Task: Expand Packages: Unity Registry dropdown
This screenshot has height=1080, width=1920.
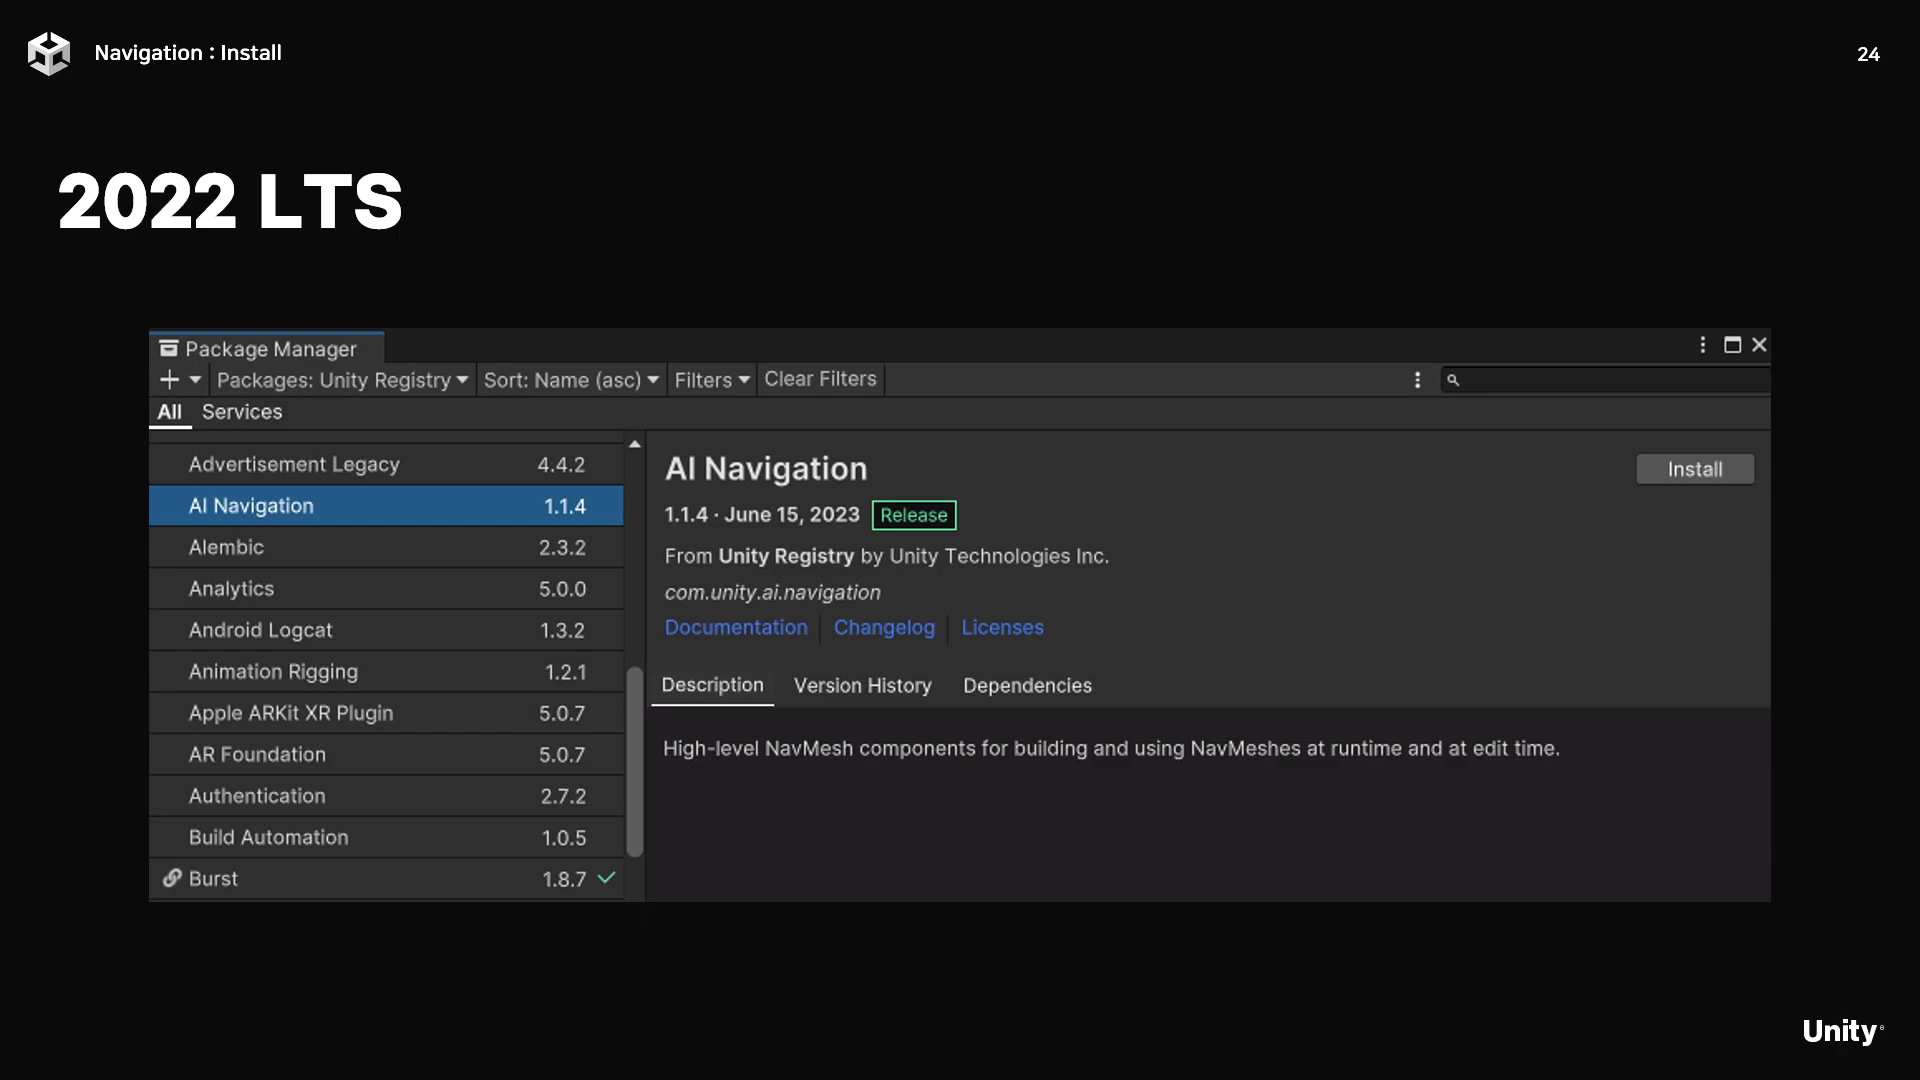Action: click(342, 380)
